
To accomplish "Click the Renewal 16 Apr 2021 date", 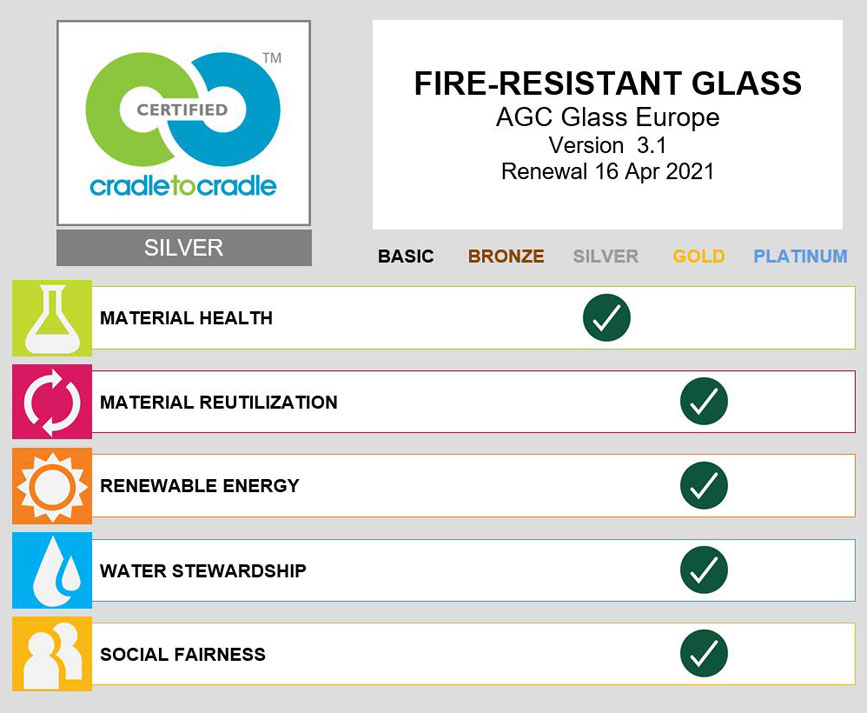I will coord(607,171).
